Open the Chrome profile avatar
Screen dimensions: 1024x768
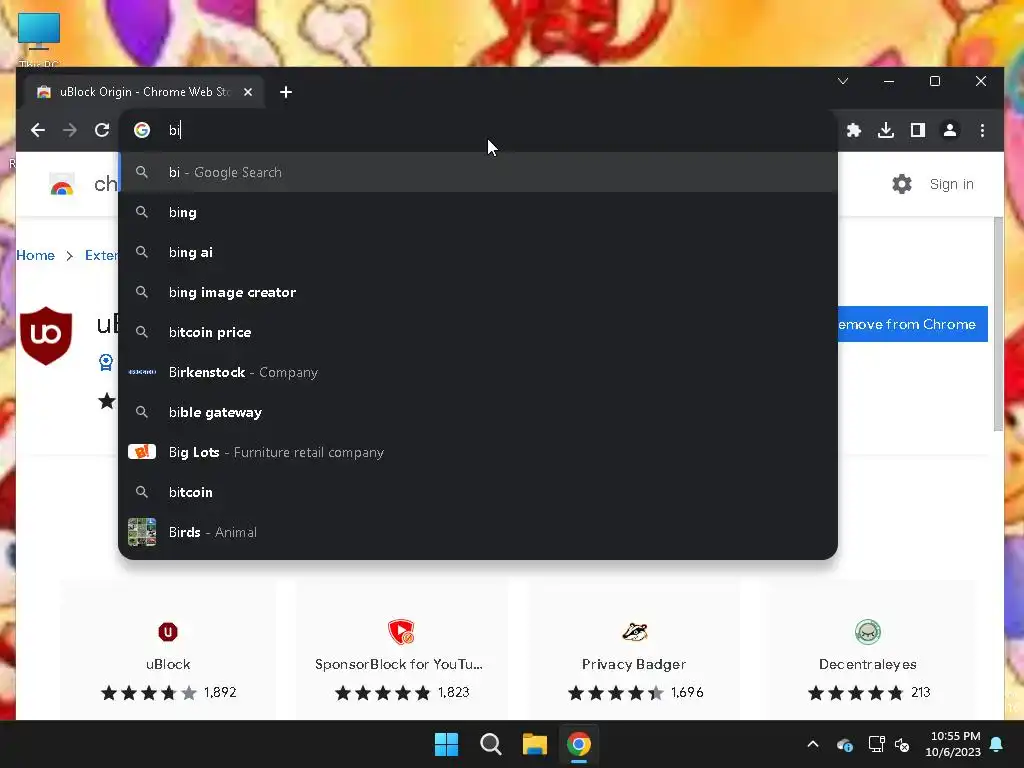tap(950, 130)
